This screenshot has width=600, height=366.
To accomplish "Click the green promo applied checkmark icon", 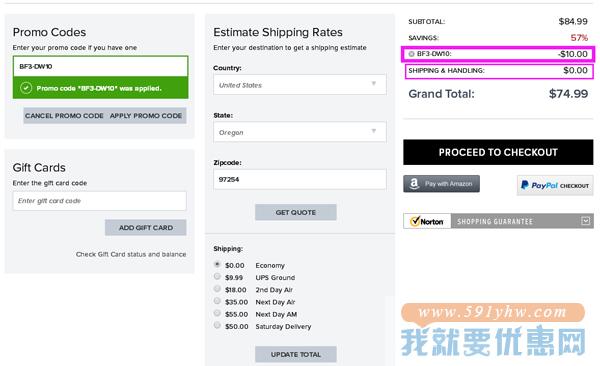I will (x=26, y=88).
